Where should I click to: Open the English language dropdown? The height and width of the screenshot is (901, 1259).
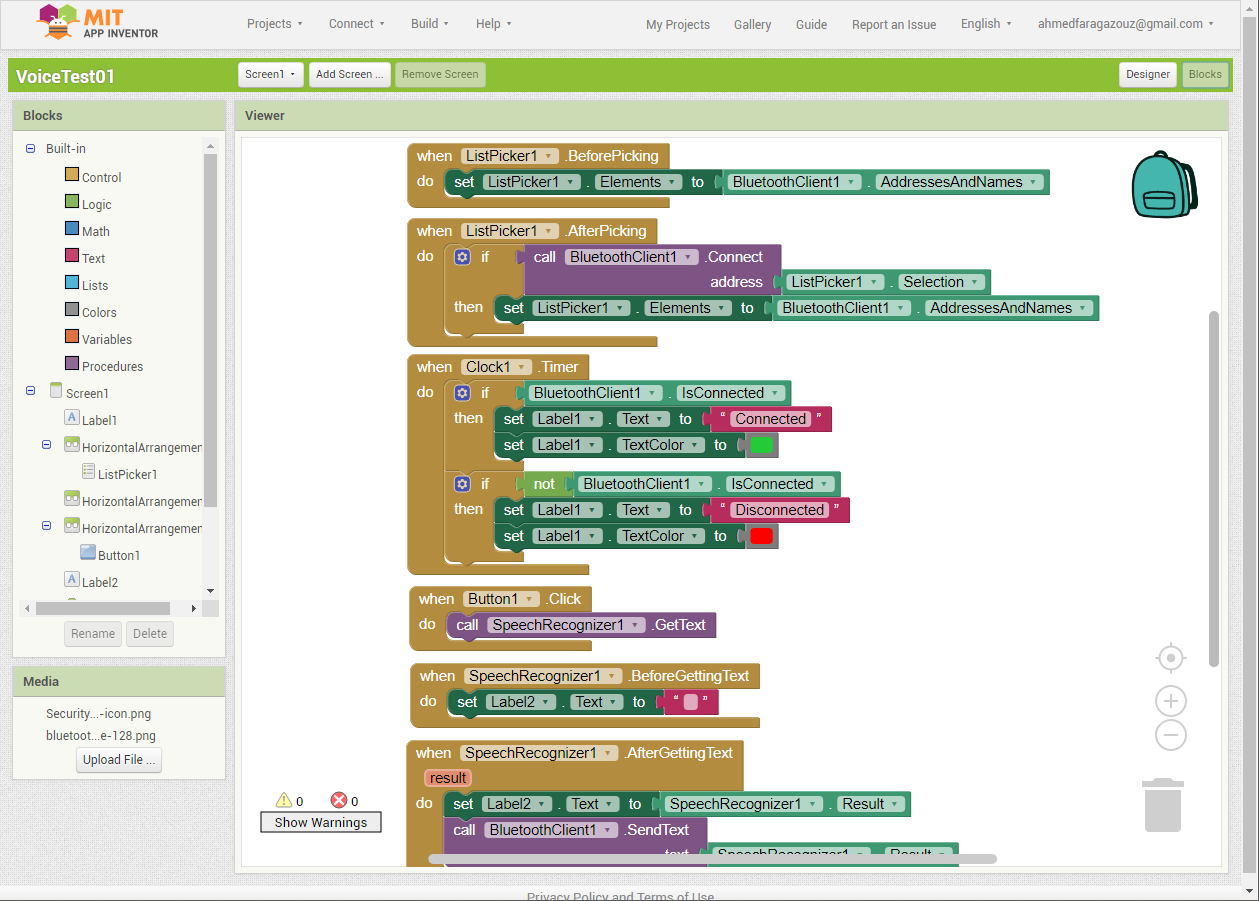click(986, 24)
